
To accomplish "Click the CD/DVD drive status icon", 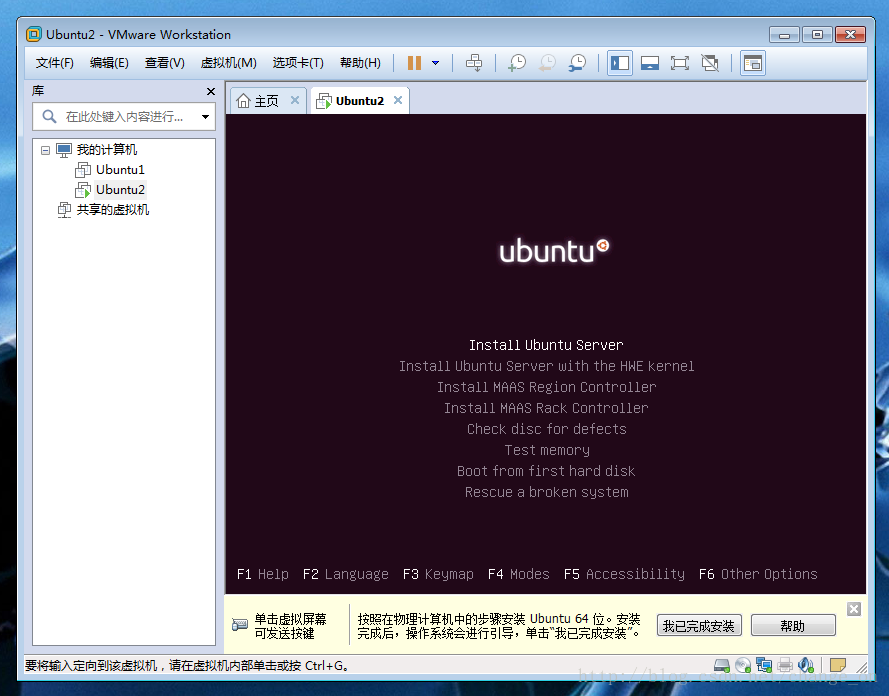I will pos(743,665).
